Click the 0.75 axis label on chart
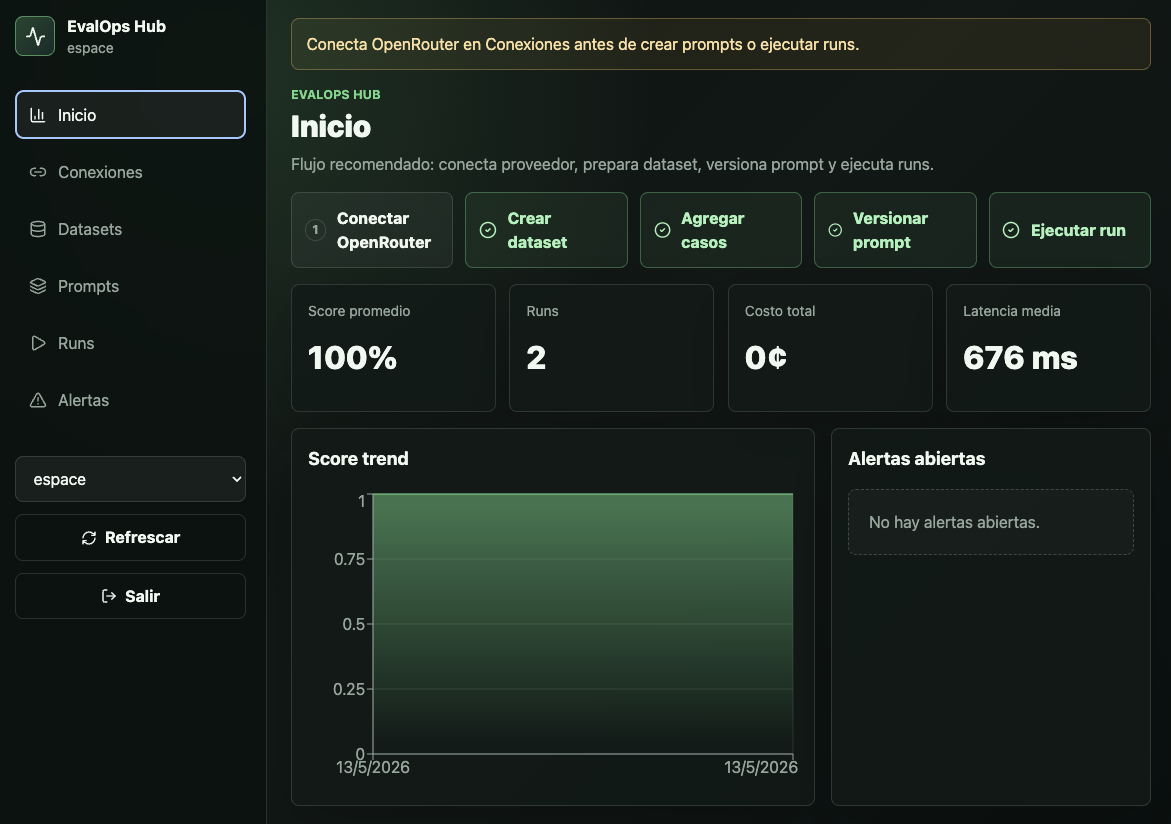The height and width of the screenshot is (824, 1171). click(349, 560)
